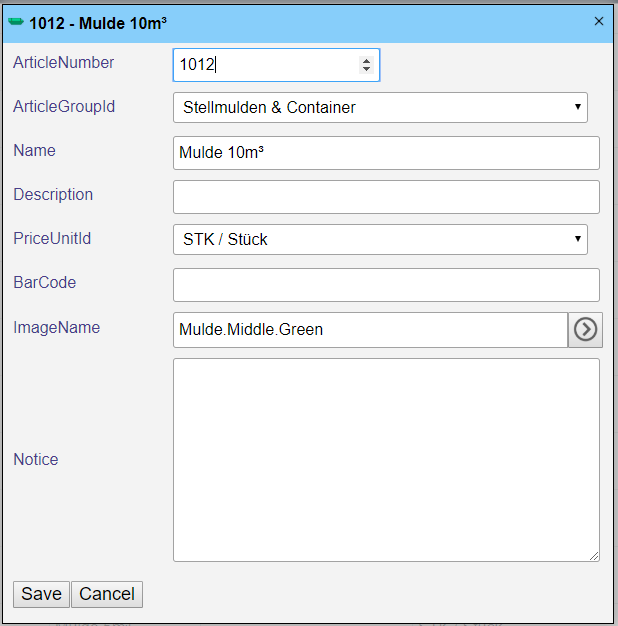Image resolution: width=618 pixels, height=626 pixels.
Task: Close the article dialog with the X
Action: coord(599,21)
